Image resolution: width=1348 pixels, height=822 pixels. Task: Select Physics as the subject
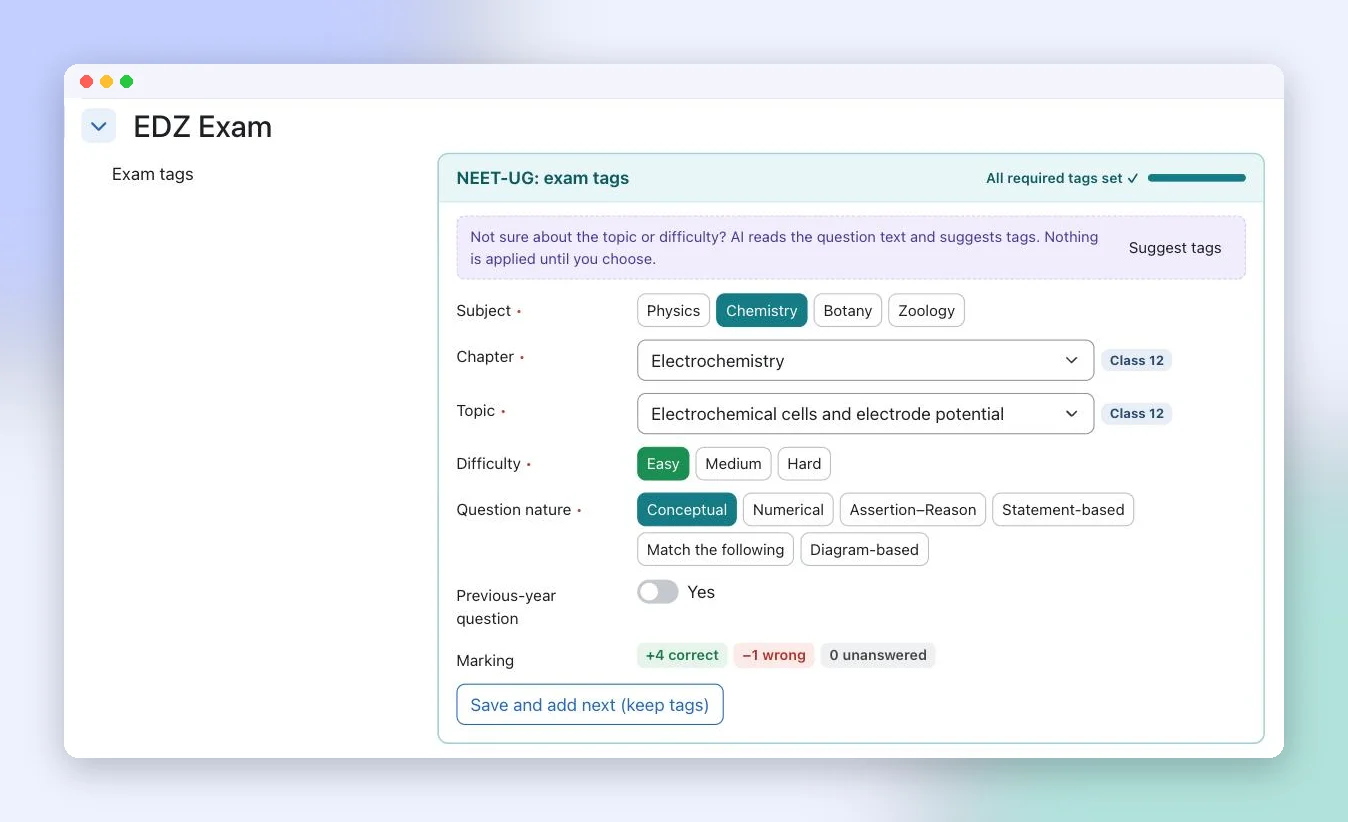click(673, 310)
